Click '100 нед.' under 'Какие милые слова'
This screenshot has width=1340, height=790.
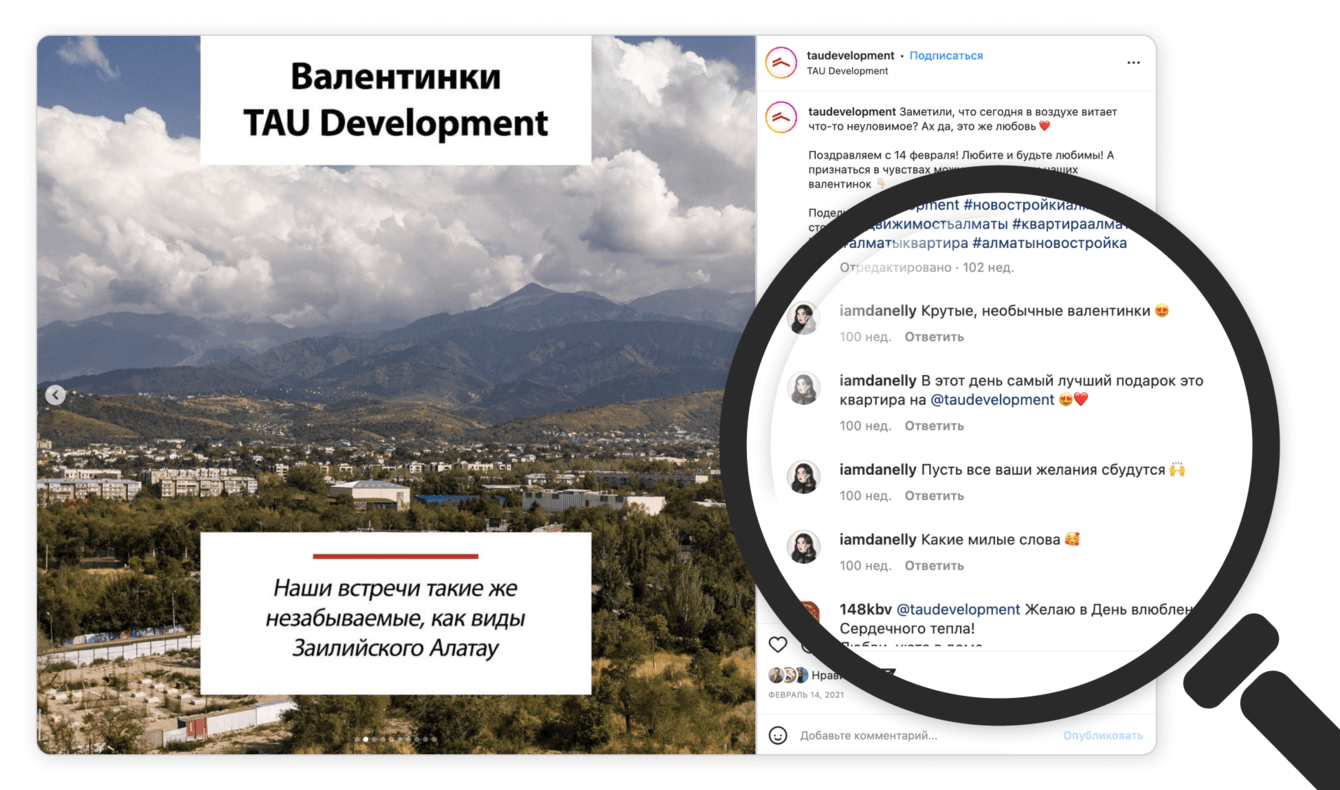coord(866,566)
